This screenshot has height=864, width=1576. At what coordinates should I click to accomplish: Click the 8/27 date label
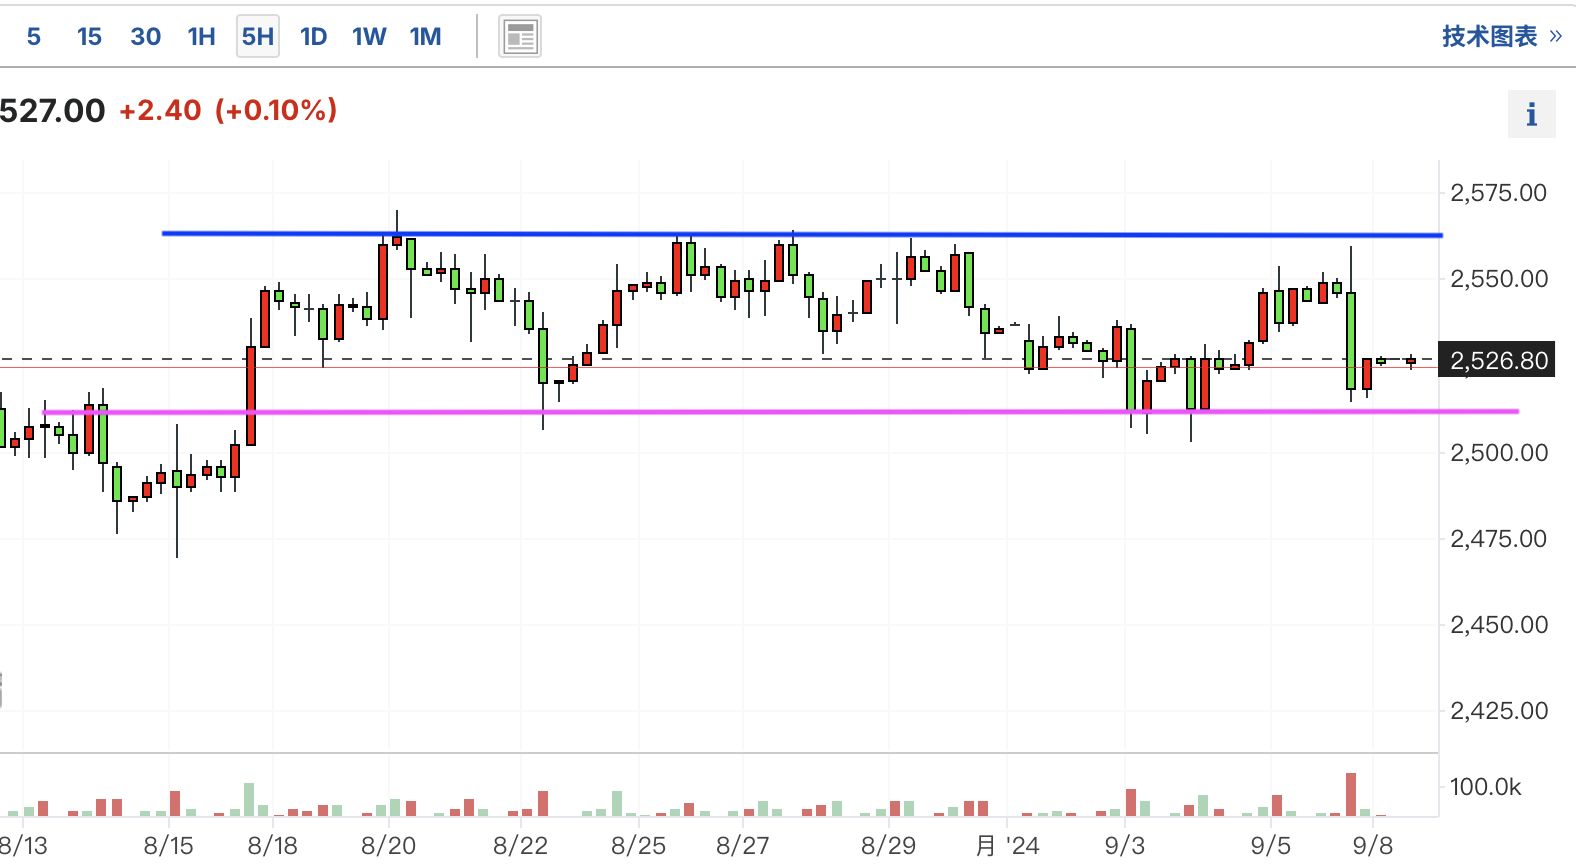click(742, 846)
